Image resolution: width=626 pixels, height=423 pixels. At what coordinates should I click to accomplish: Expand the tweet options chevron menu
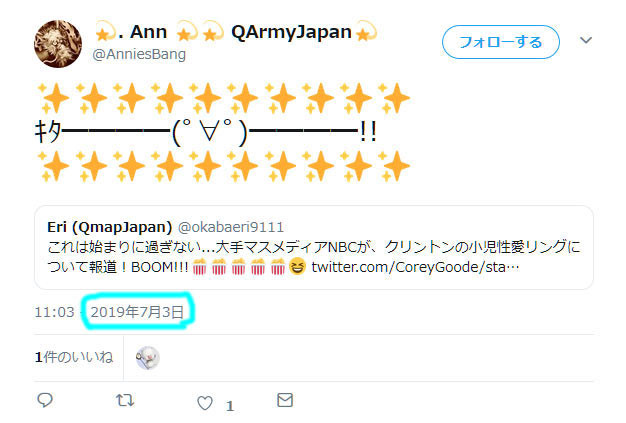pyautogui.click(x=586, y=40)
